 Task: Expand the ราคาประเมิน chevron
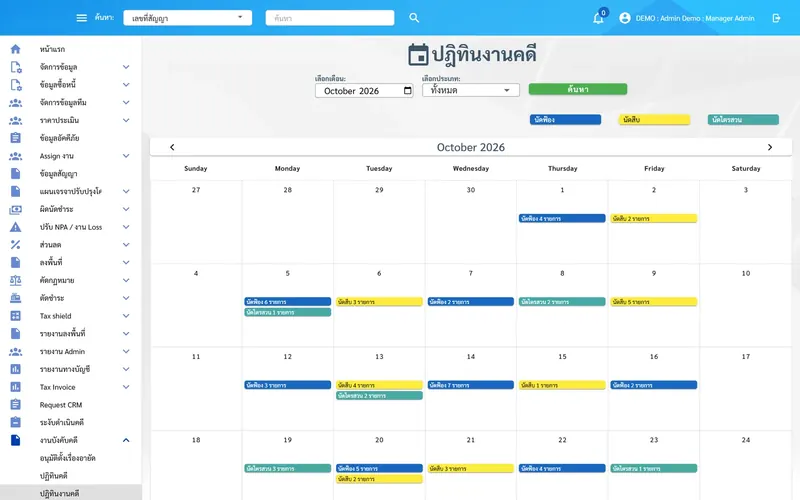tap(126, 120)
